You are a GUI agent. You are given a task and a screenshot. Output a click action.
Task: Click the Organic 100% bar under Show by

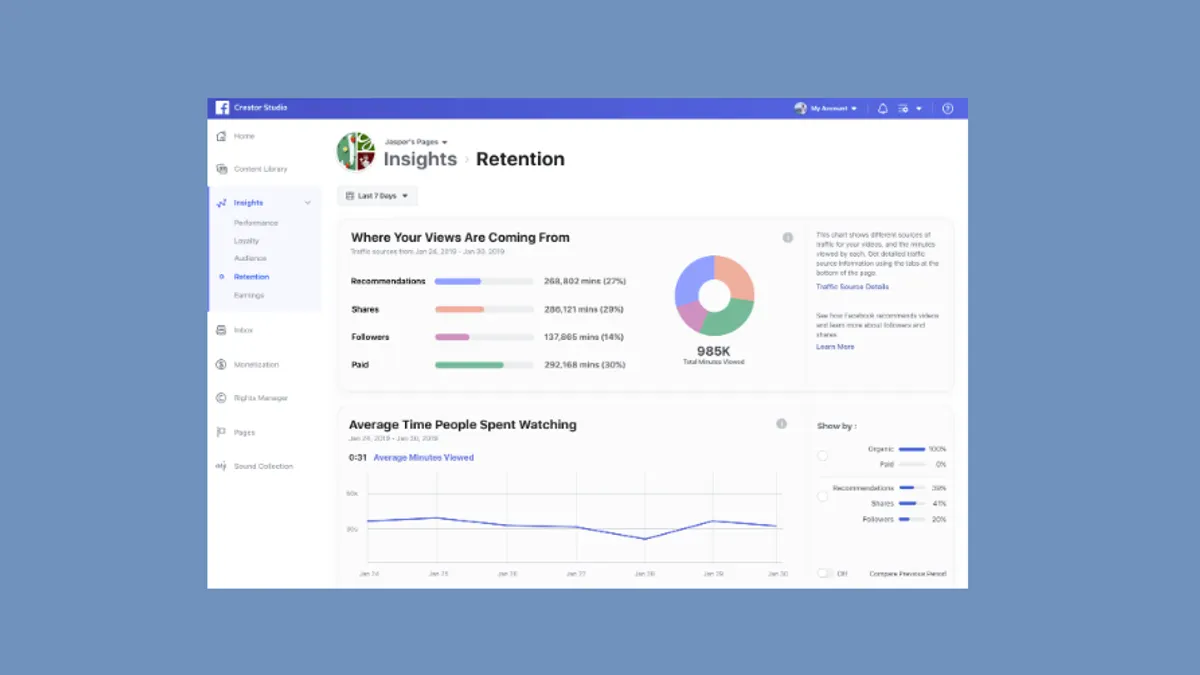tap(911, 450)
